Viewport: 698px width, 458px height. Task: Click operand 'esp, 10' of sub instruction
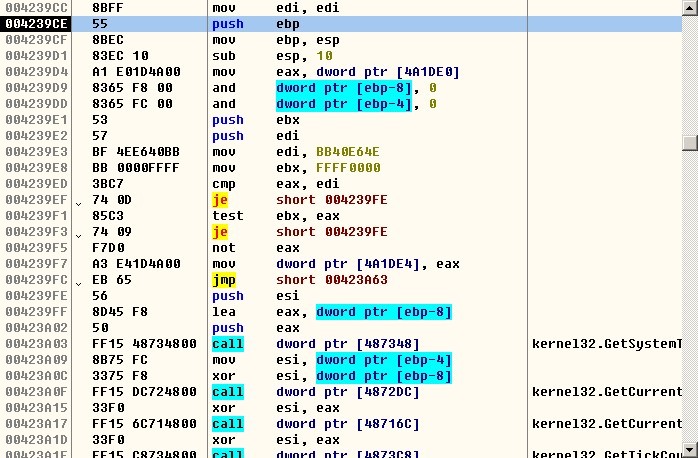pos(304,56)
